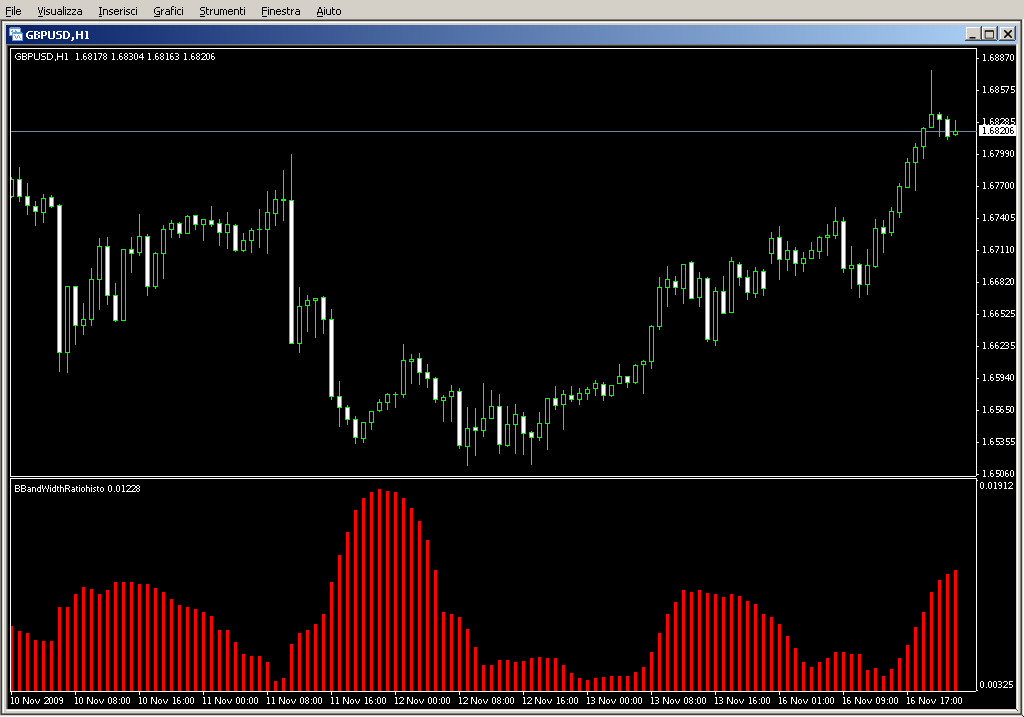Click the GBPUSD,H1 title bar text

point(57,35)
